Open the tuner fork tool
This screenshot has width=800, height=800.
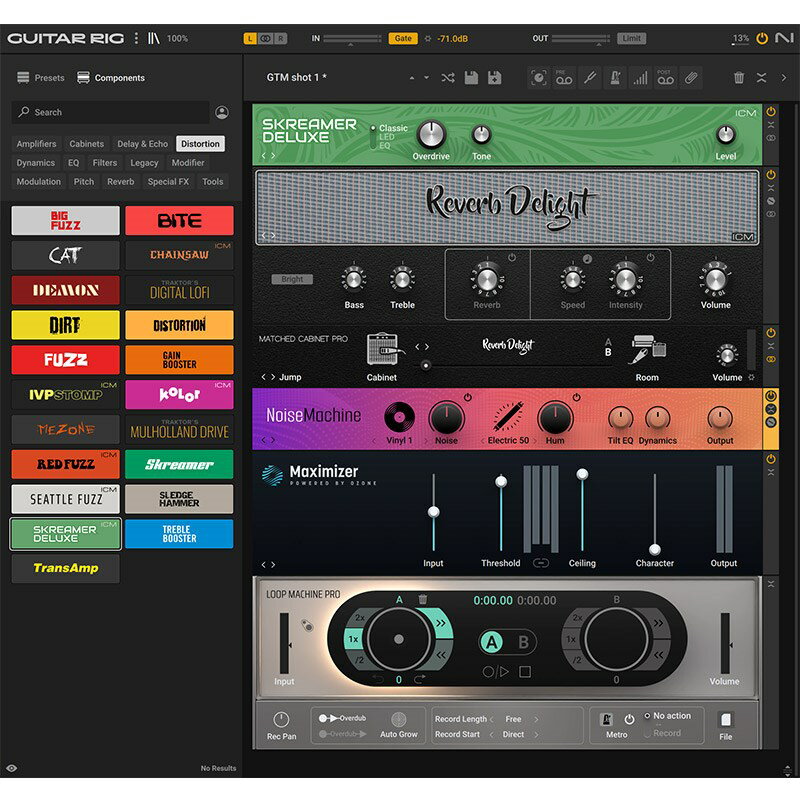pos(590,78)
